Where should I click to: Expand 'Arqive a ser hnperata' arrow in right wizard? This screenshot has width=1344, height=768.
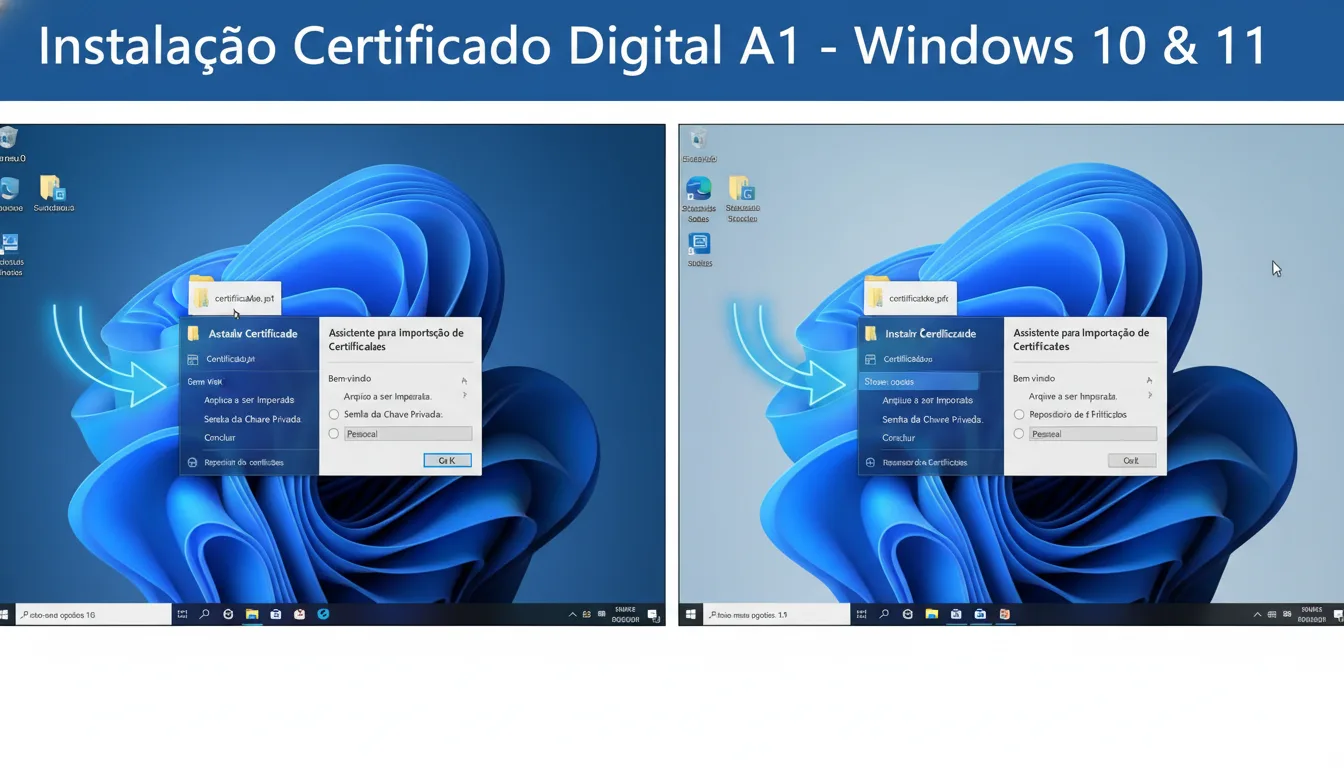[x=1150, y=396]
